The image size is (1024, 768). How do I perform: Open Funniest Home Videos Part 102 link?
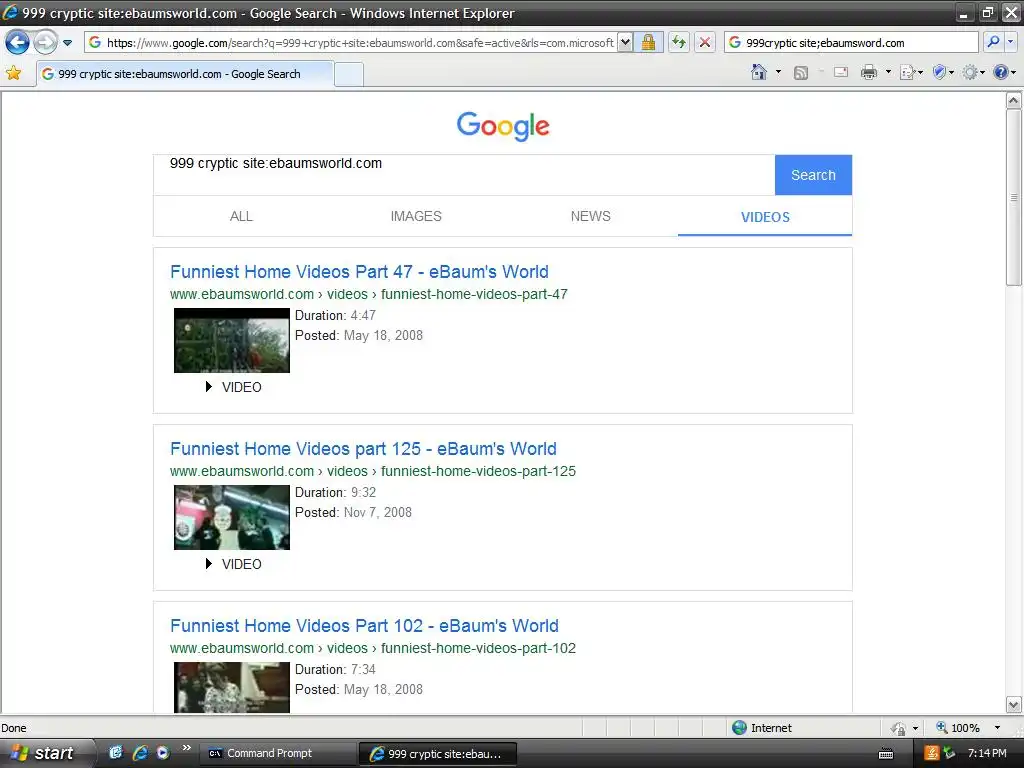tap(364, 626)
